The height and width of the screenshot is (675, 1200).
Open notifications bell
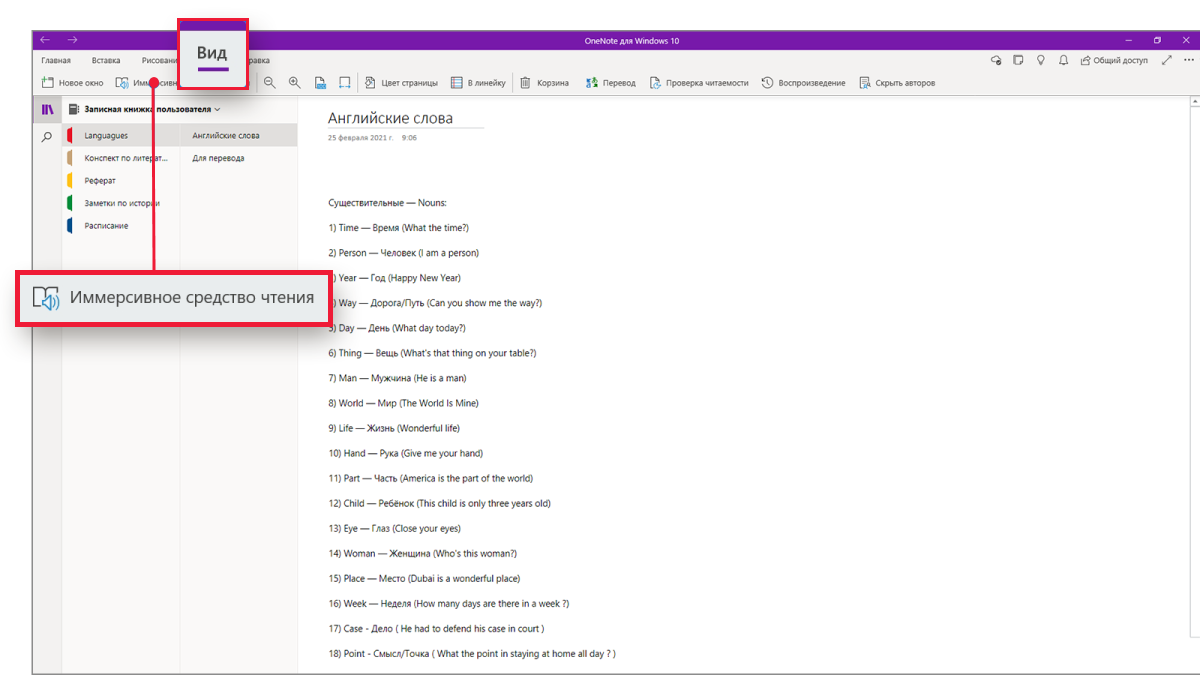point(1063,60)
